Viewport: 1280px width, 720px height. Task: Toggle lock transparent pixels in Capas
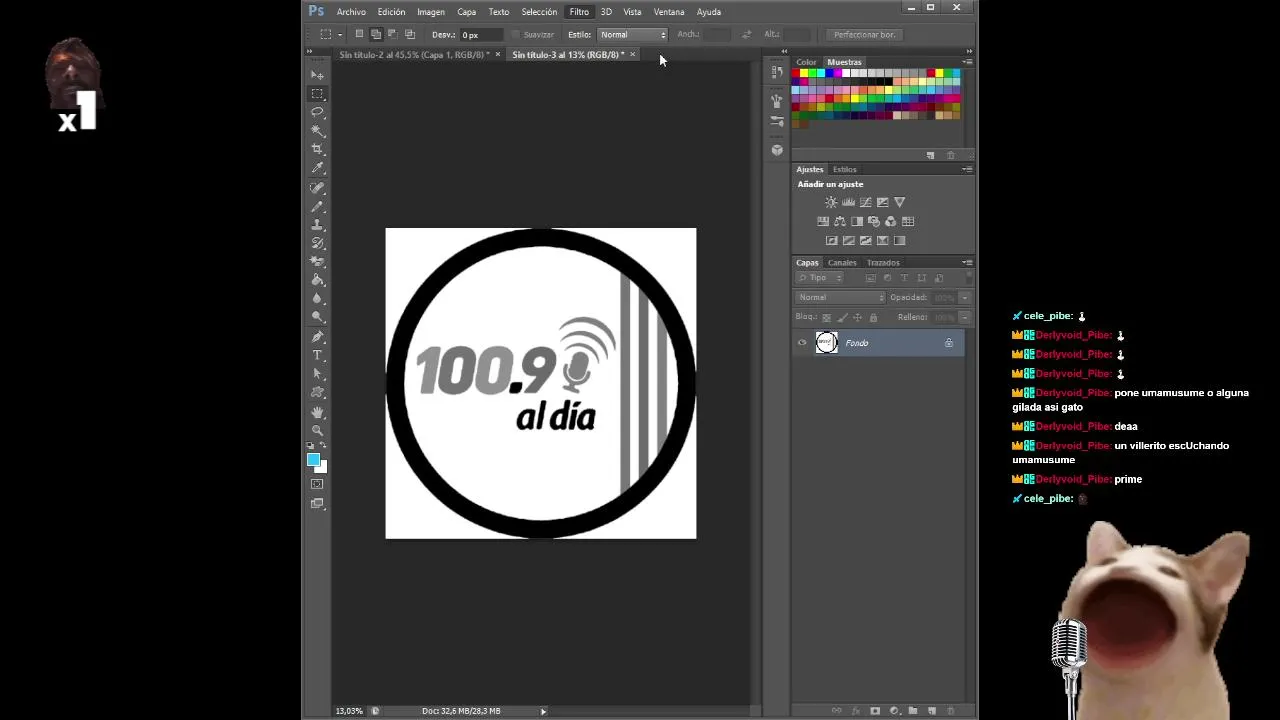tap(826, 318)
